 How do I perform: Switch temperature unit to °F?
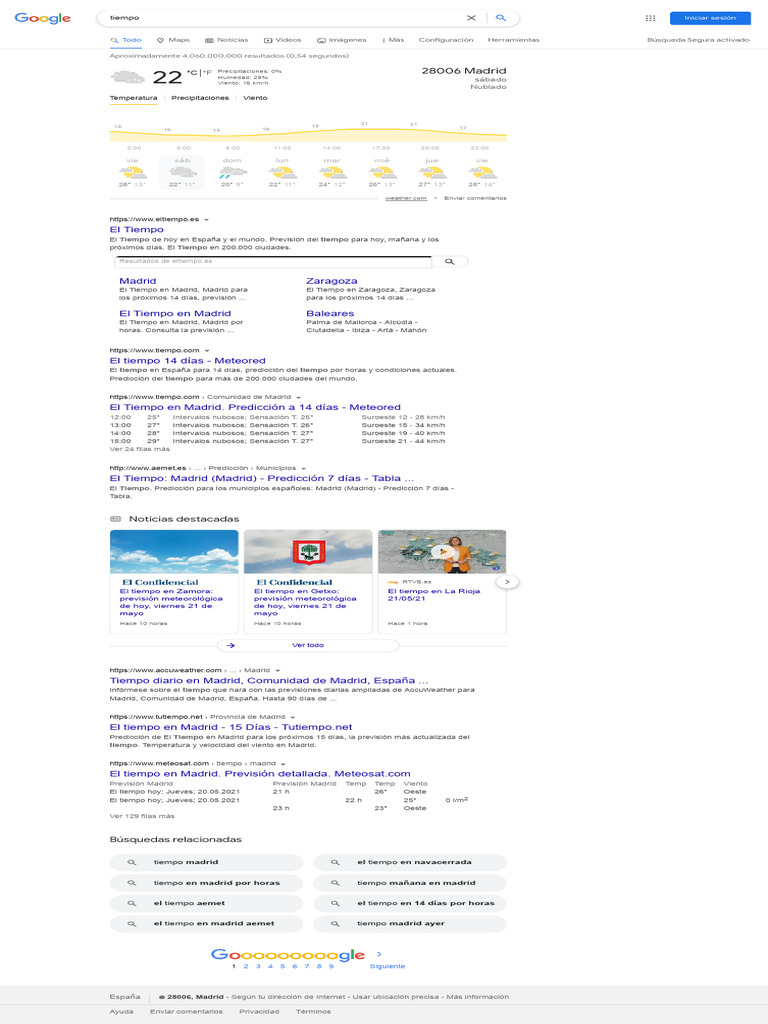pyautogui.click(x=208, y=72)
